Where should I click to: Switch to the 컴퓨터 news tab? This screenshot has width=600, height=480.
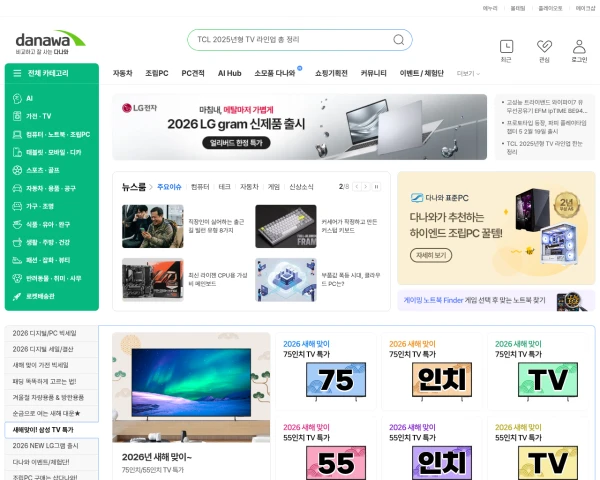pos(200,187)
